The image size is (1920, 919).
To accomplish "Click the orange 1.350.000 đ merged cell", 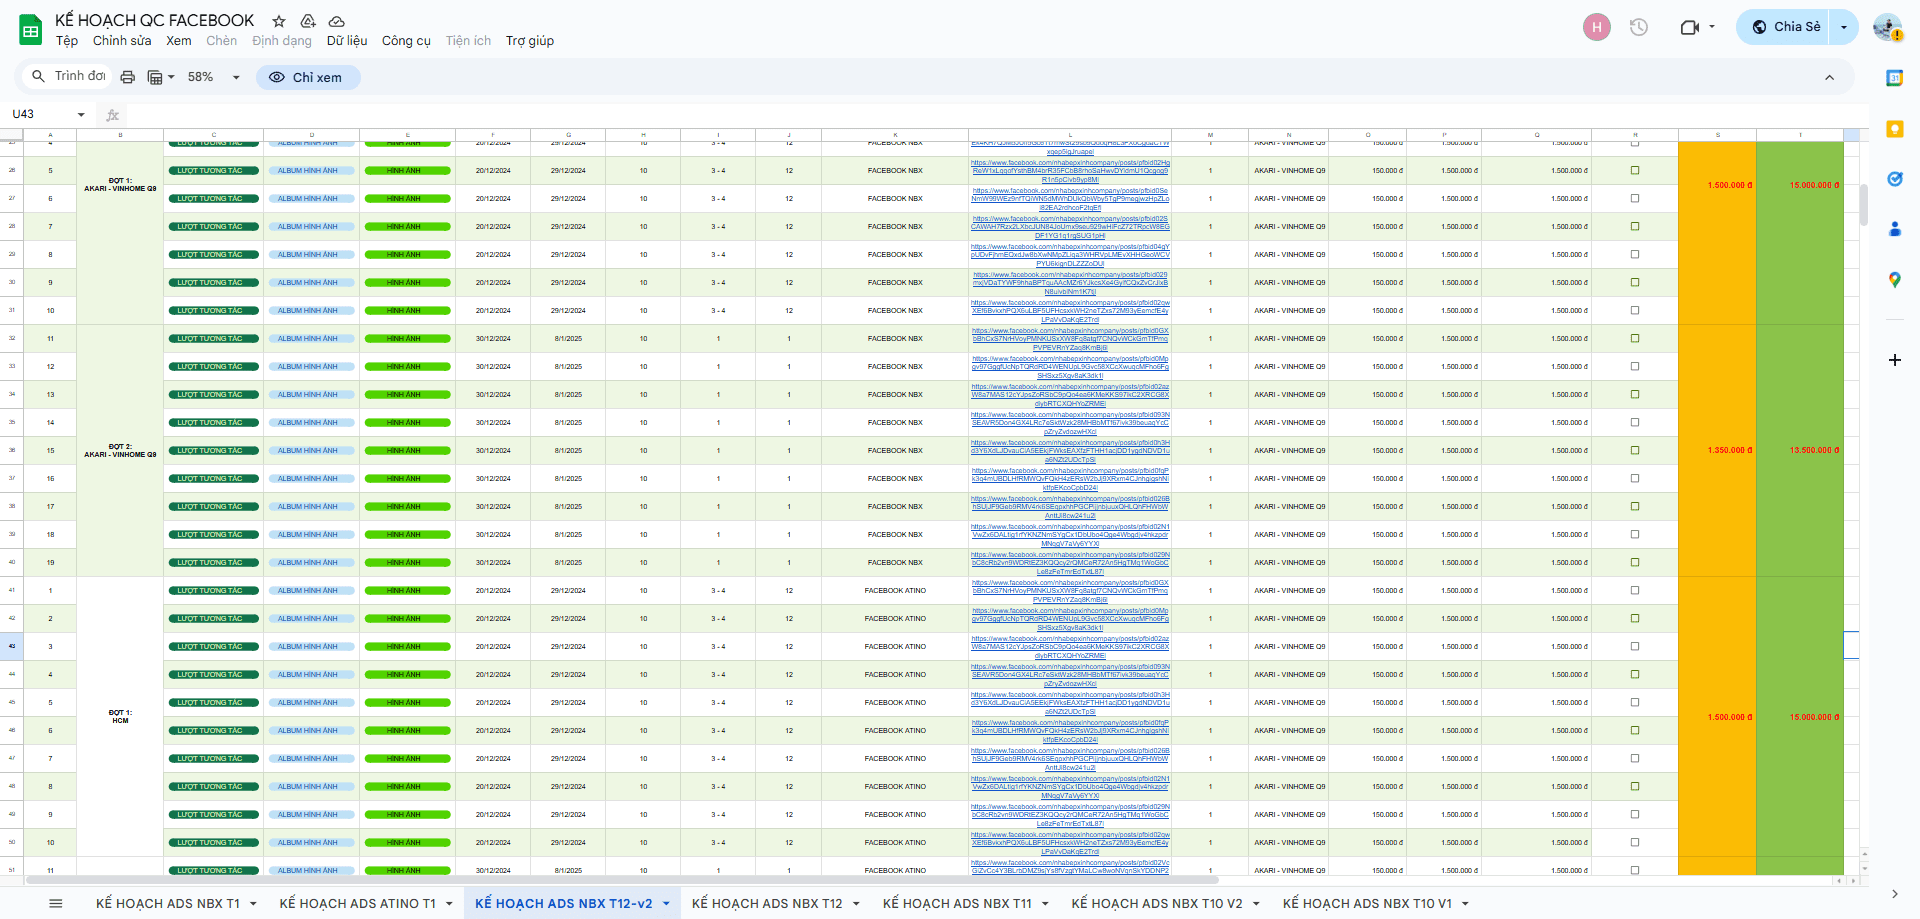I will click(1717, 450).
